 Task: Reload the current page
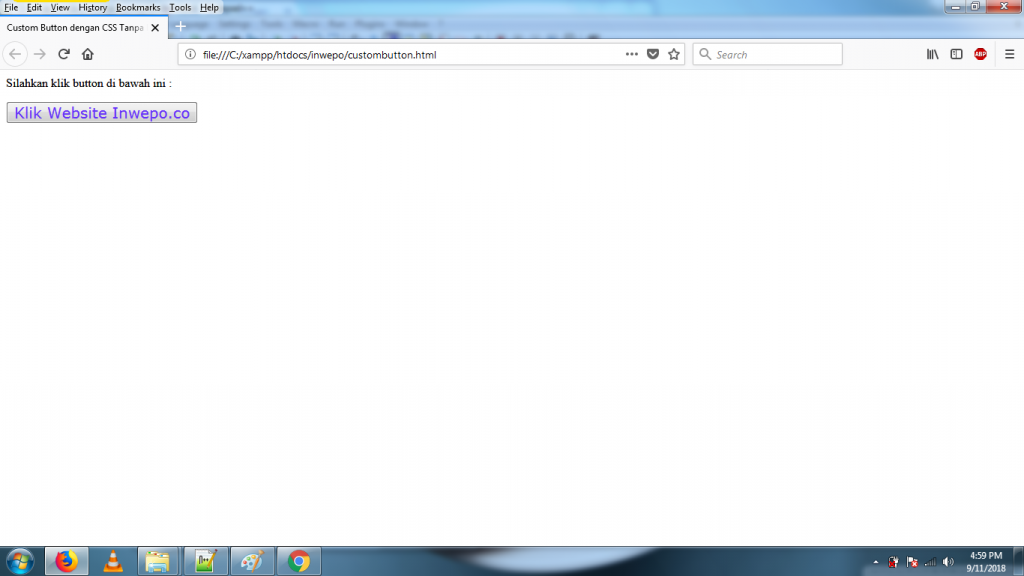pos(64,54)
